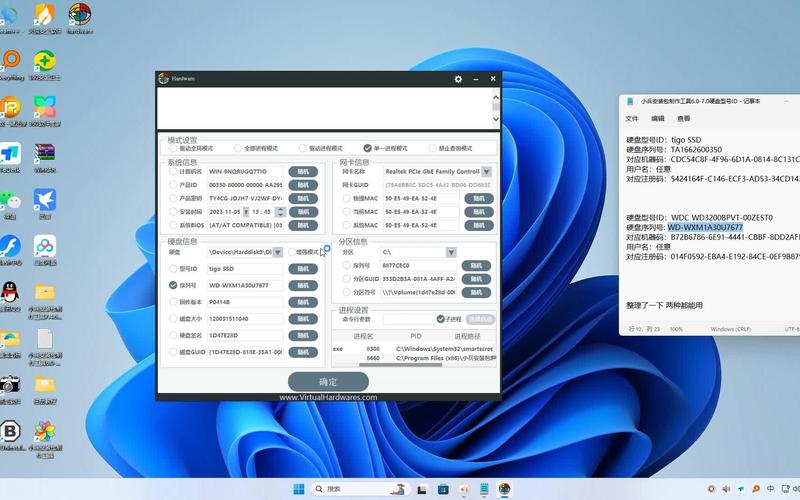Click the 确定 confirm button
Image resolution: width=800 pixels, height=500 pixels.
[328, 382]
